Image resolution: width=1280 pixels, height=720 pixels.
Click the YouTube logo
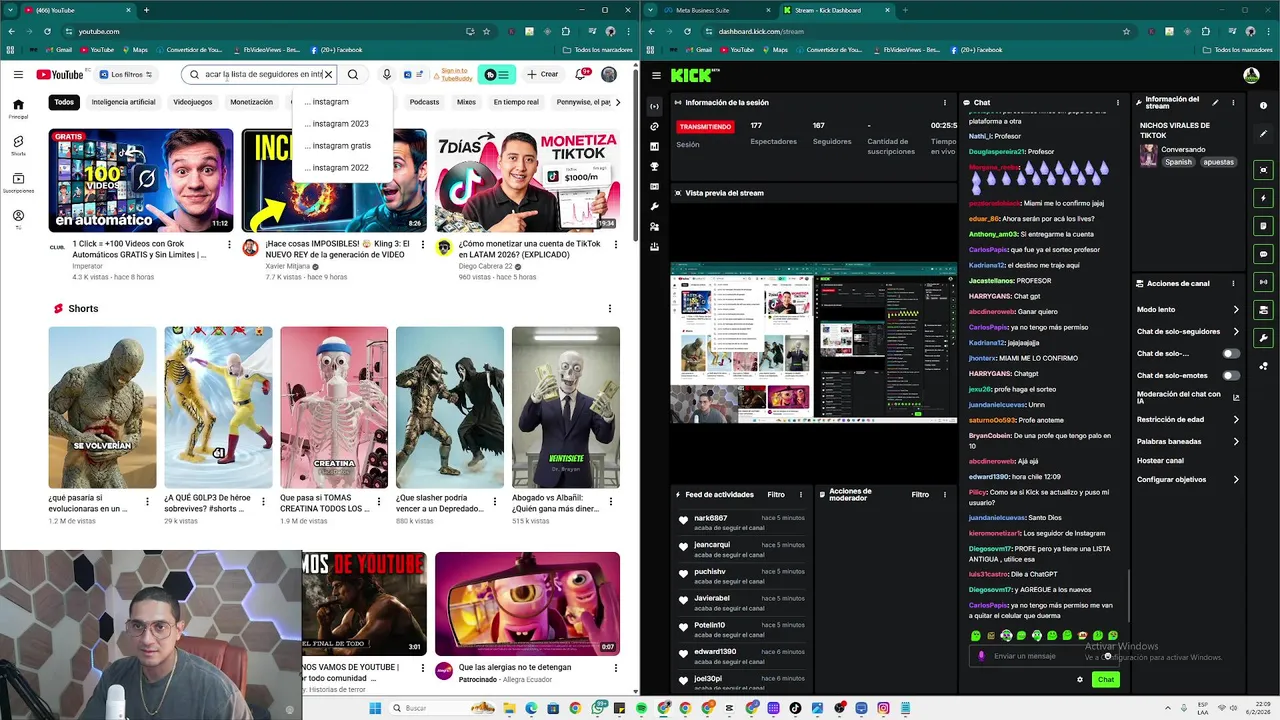60,74
